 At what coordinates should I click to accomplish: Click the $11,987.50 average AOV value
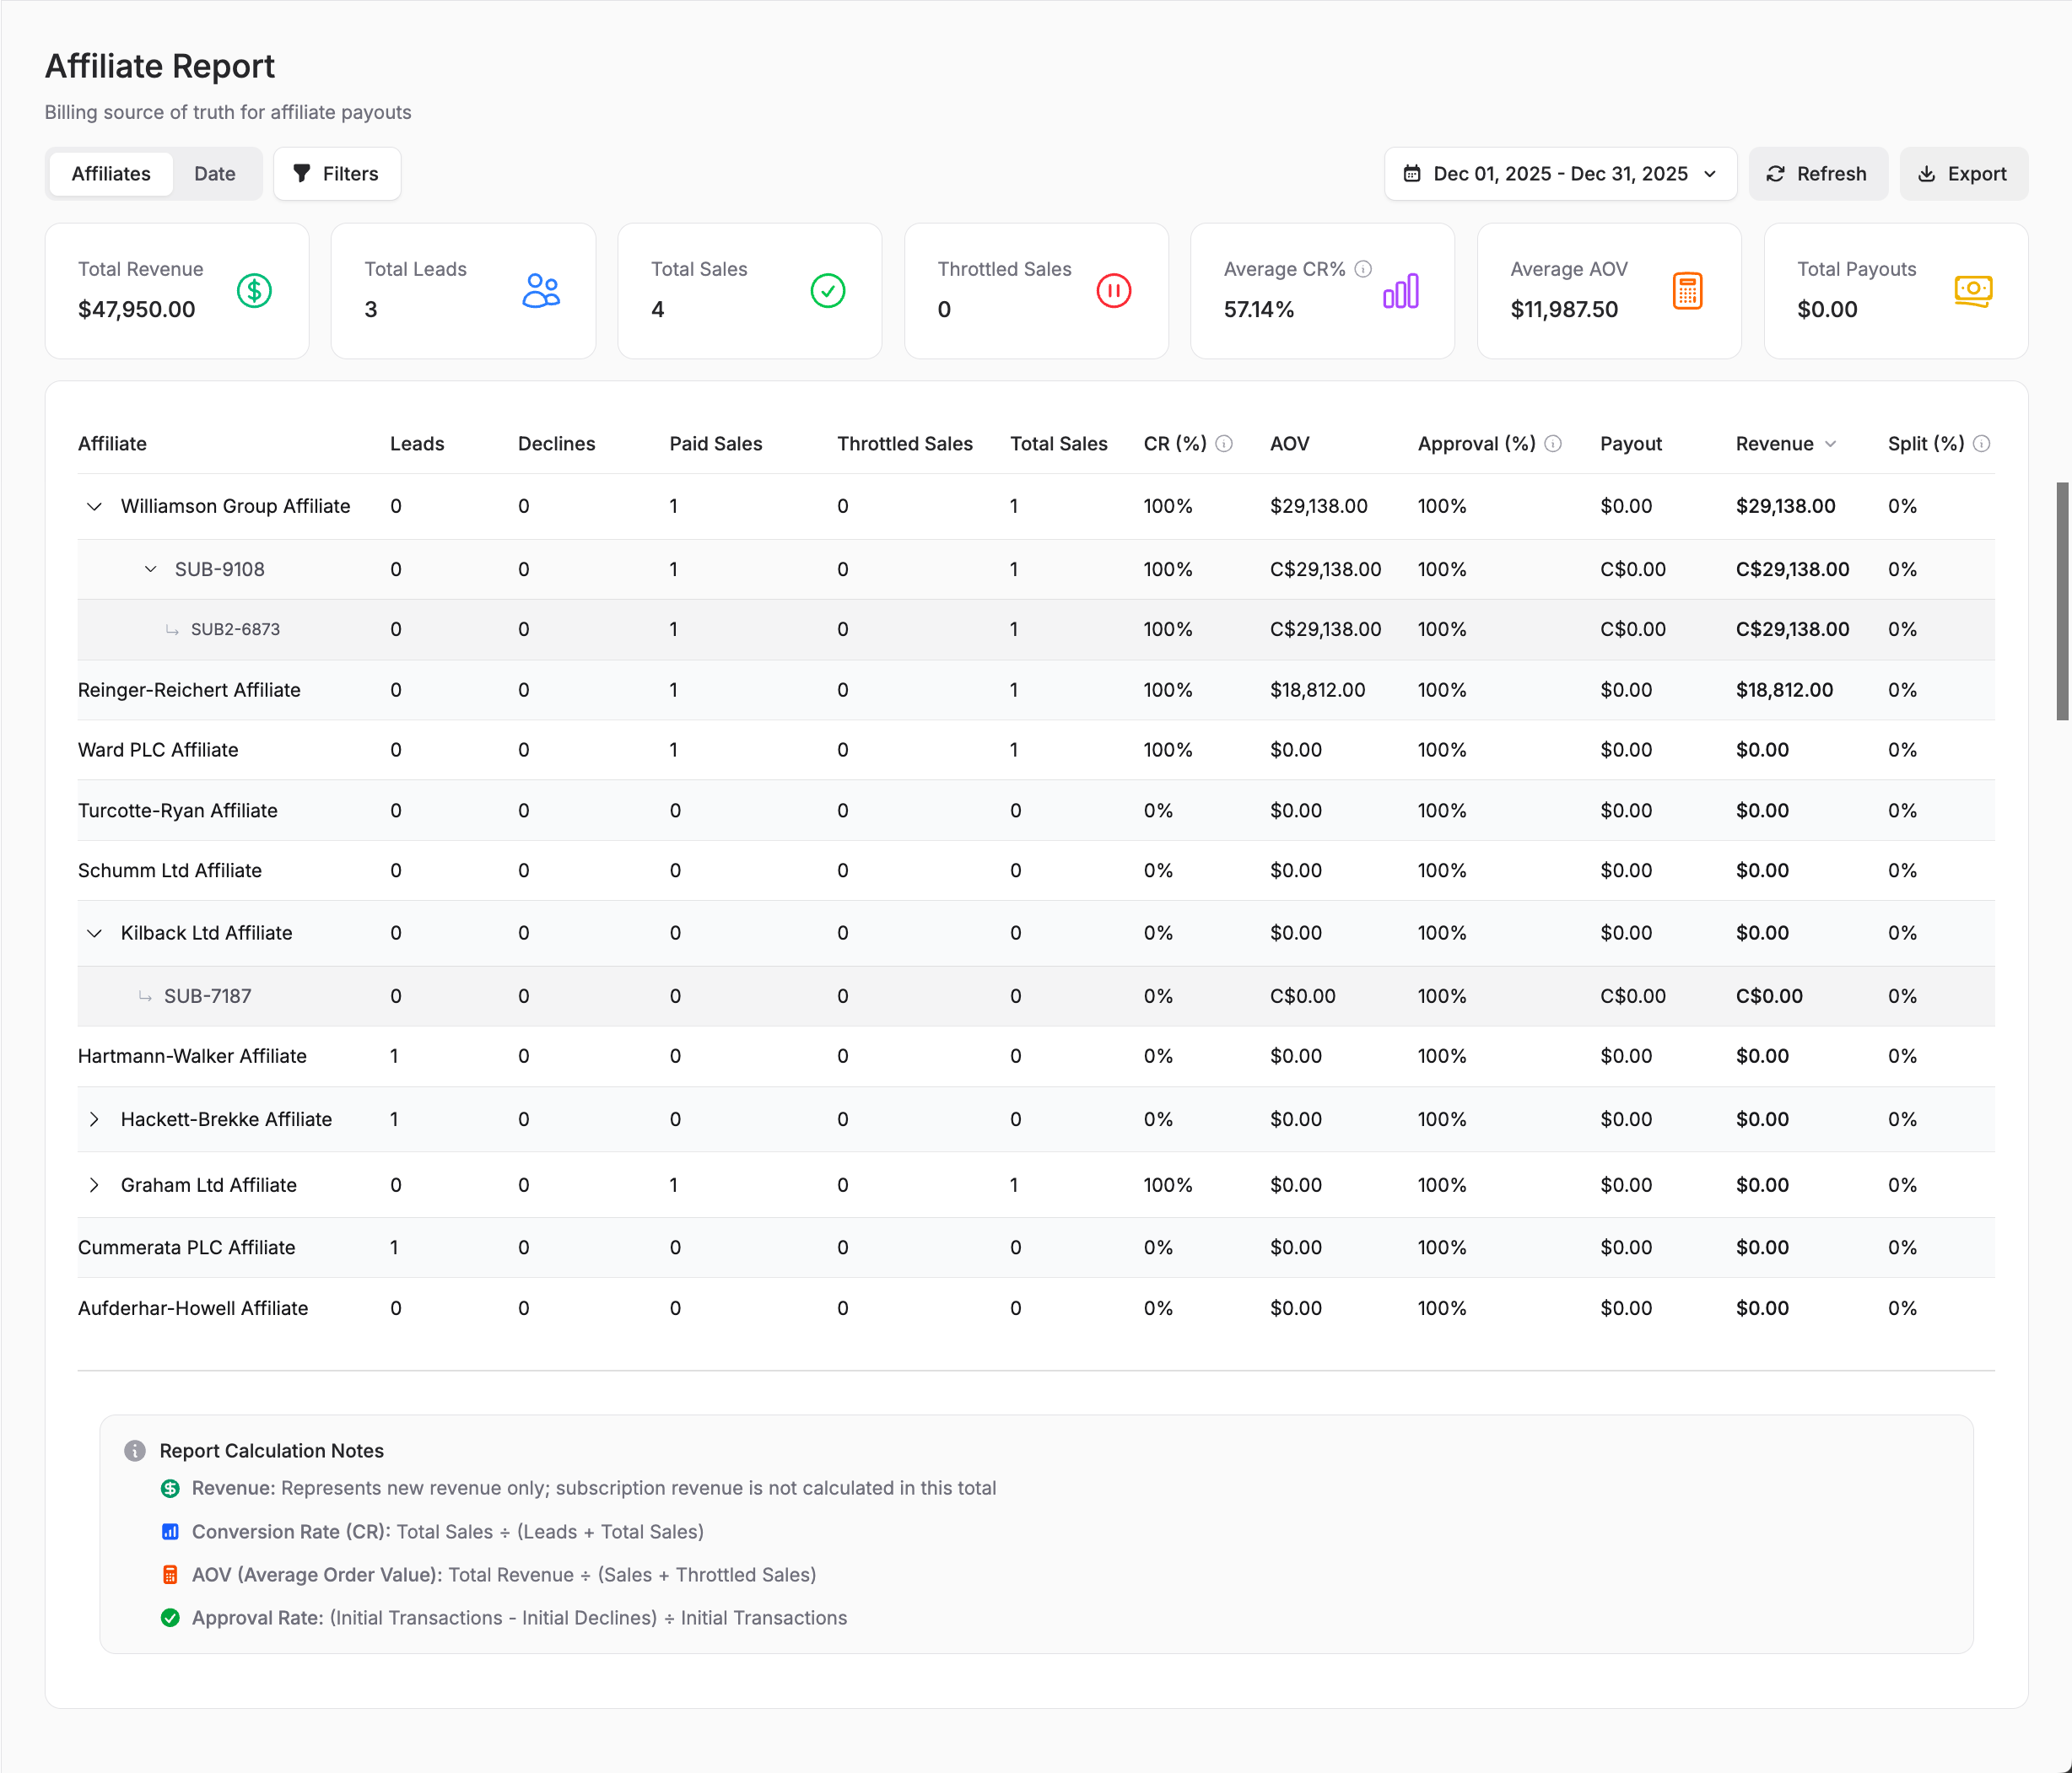point(1564,310)
